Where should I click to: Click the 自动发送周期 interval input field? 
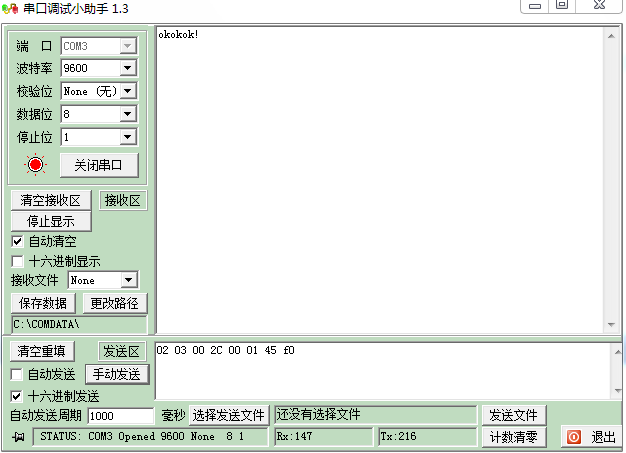(x=120, y=415)
